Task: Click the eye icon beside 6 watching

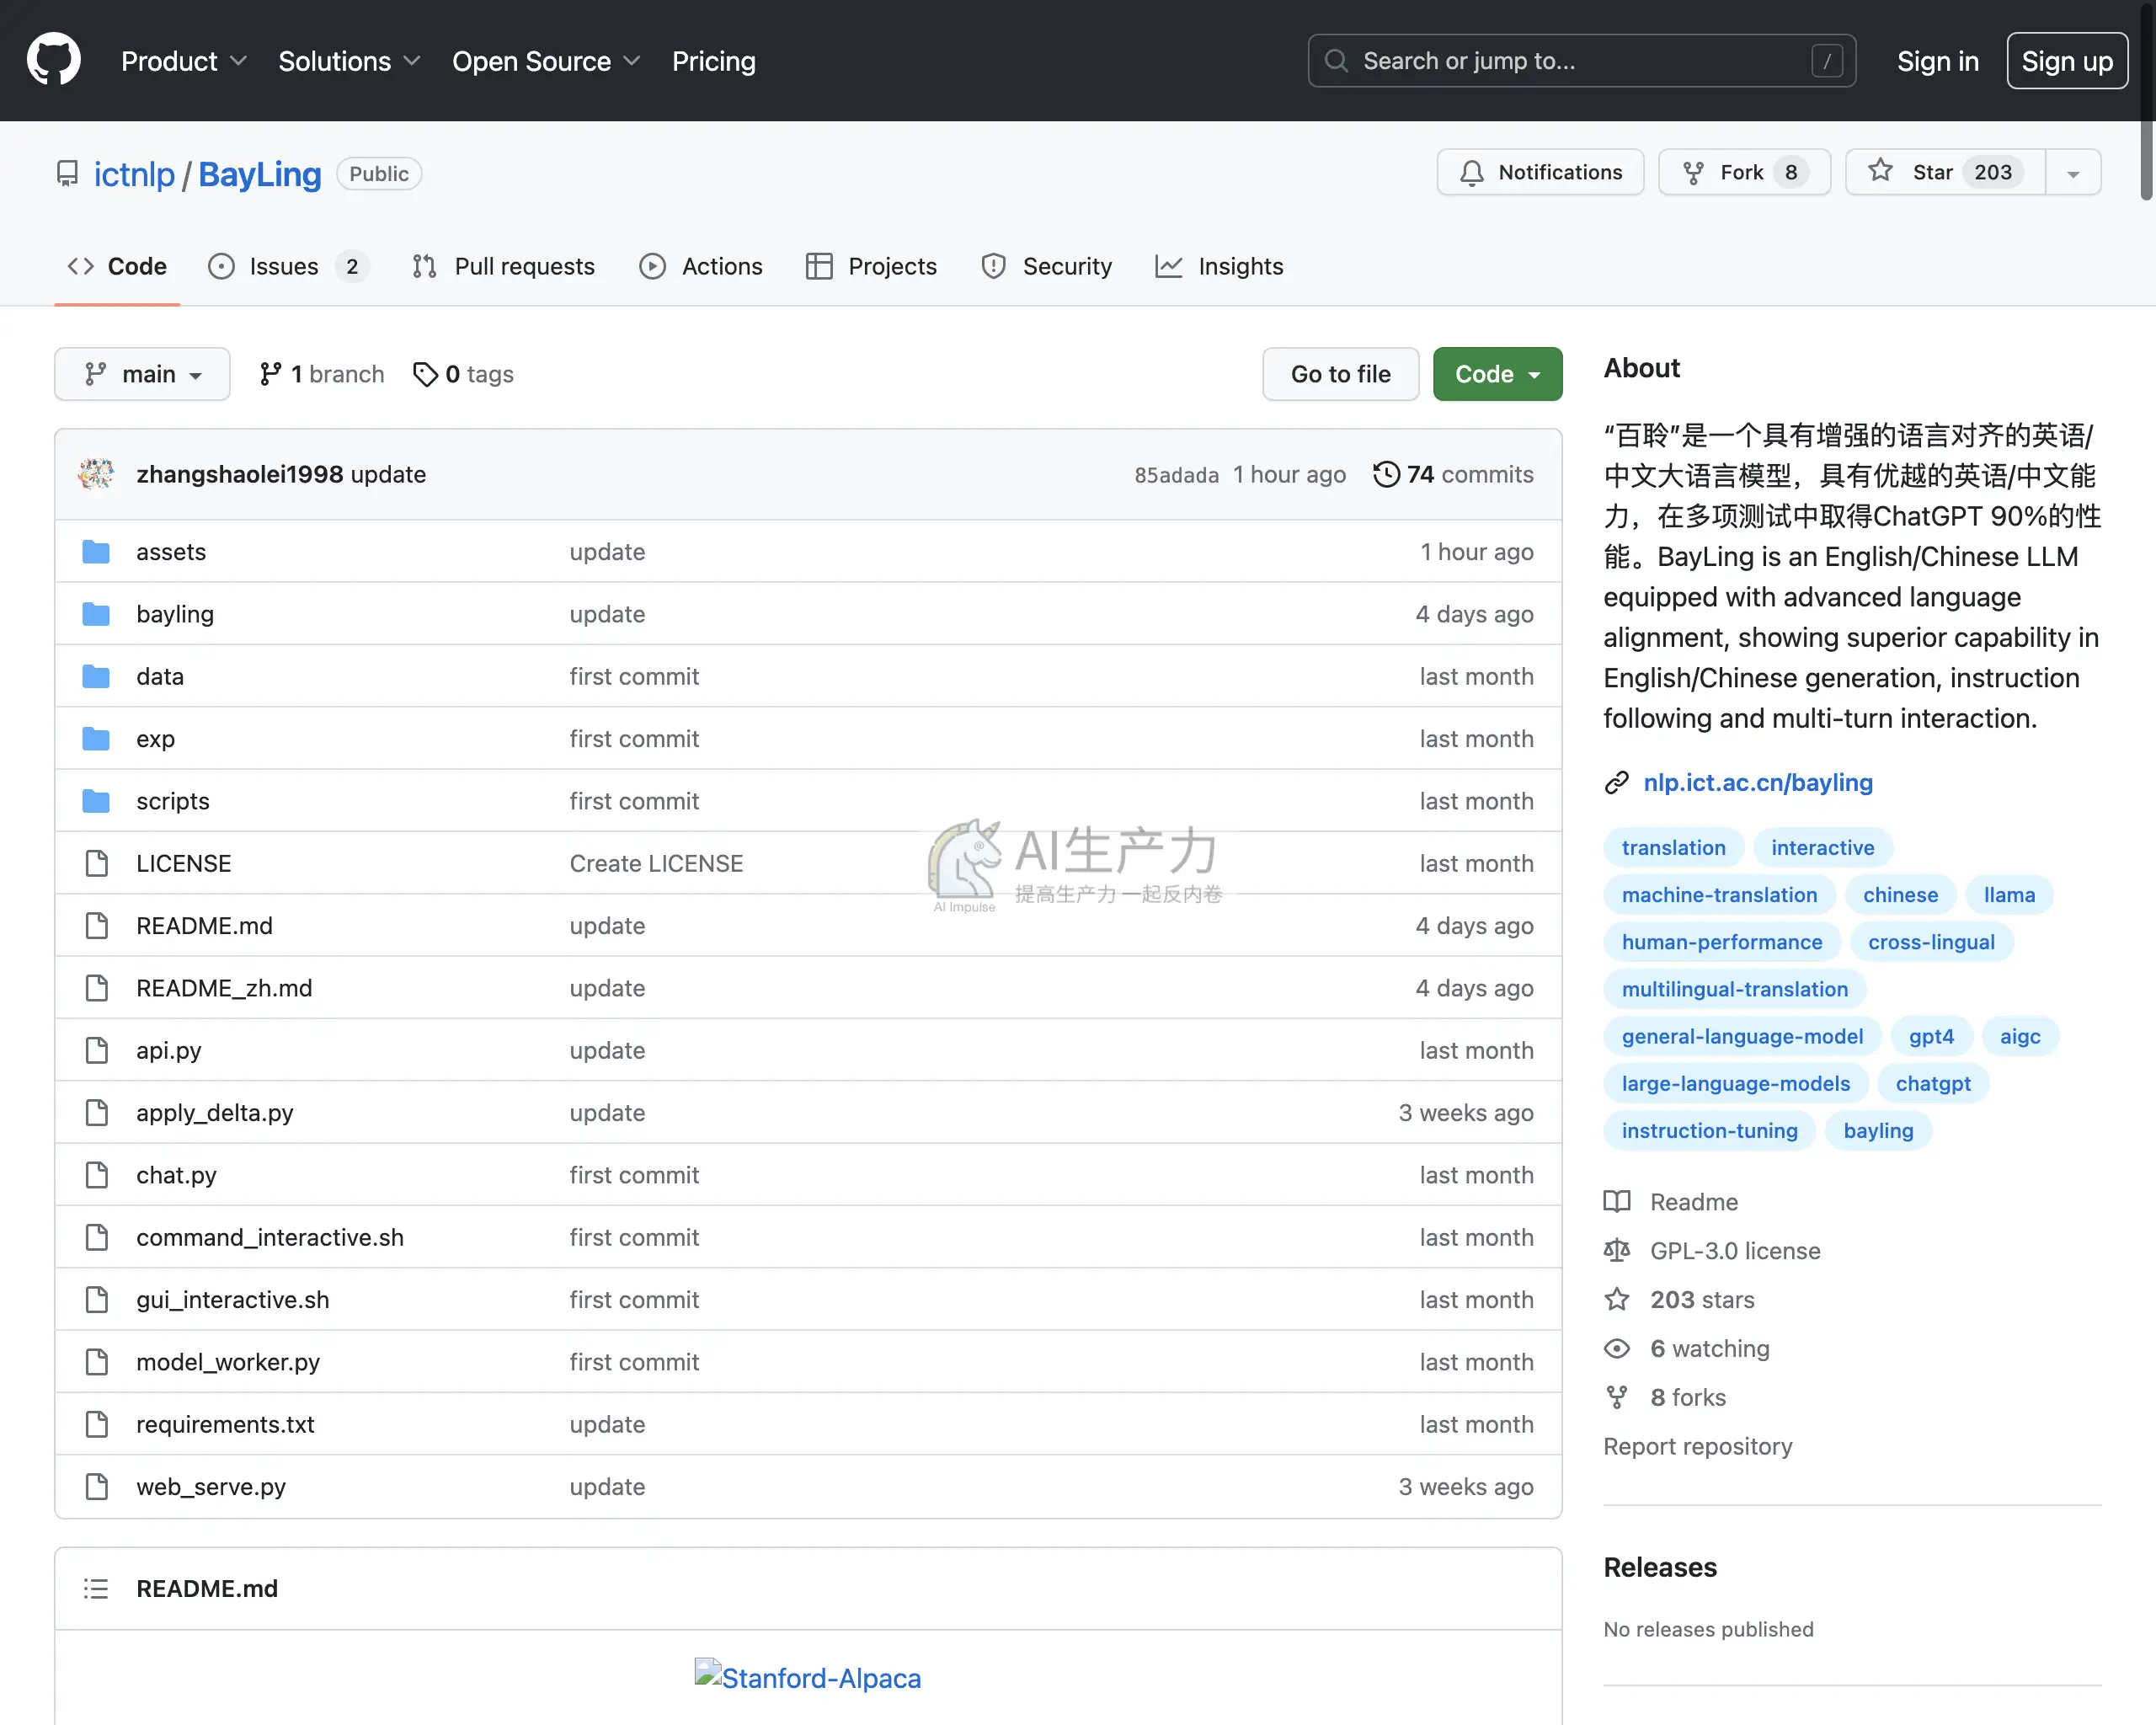Action: click(1617, 1348)
